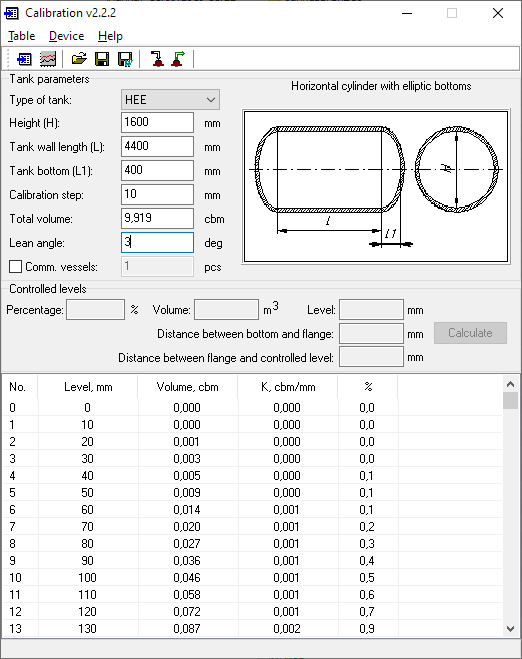Click the Calibration step field
This screenshot has width=522, height=659.
pos(157,194)
